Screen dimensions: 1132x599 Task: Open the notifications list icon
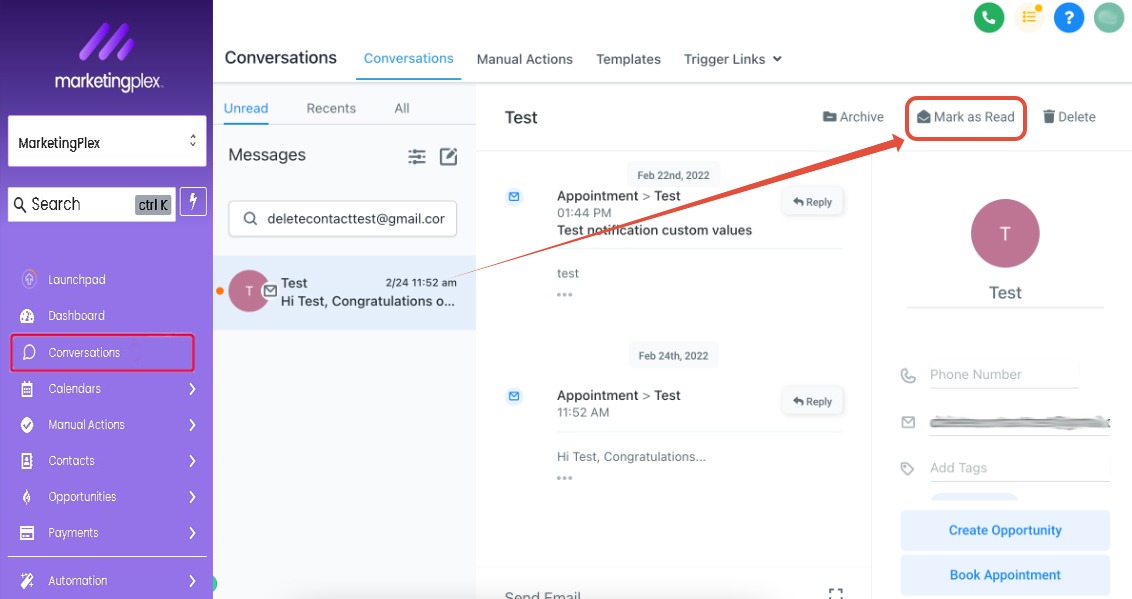tap(1029, 17)
